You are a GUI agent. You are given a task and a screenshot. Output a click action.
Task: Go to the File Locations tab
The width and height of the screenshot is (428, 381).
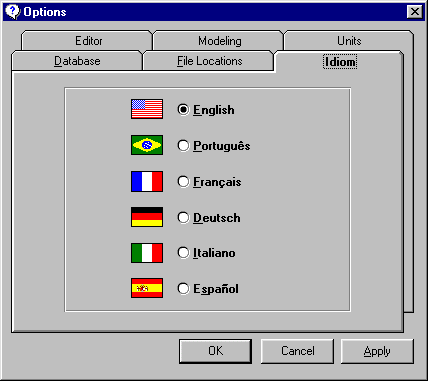point(209,61)
